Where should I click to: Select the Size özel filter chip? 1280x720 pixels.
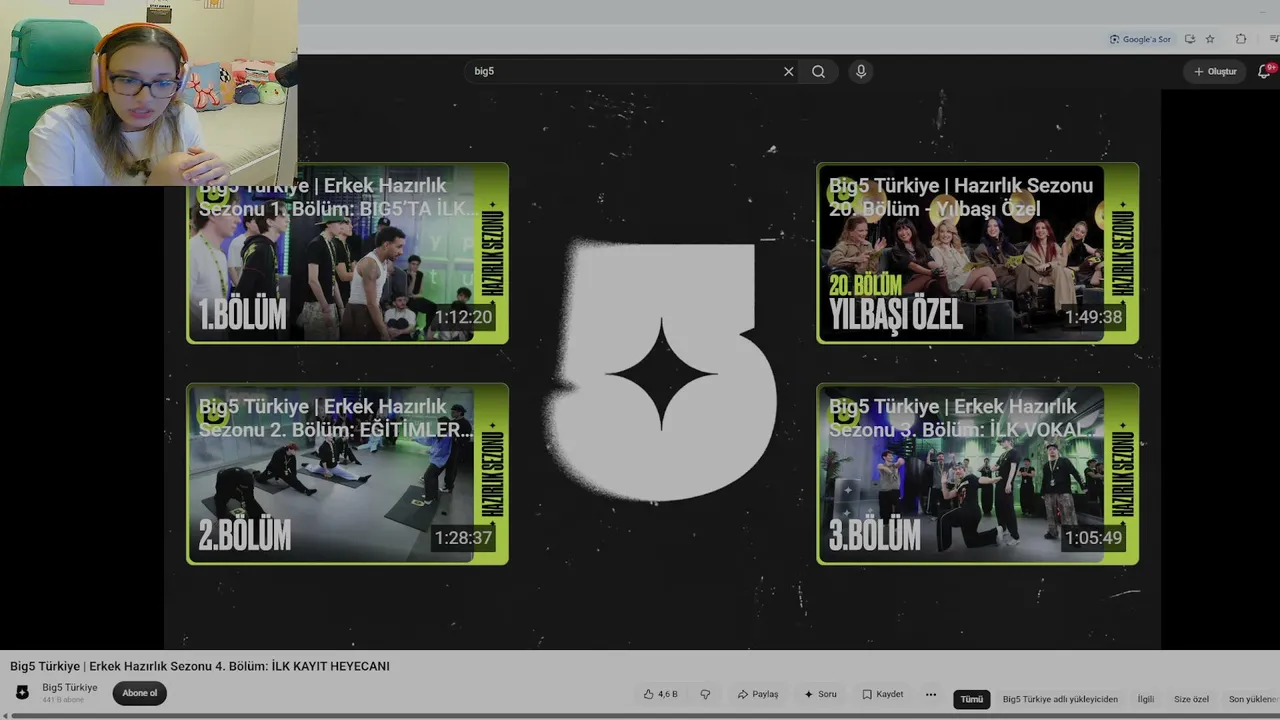(1191, 699)
